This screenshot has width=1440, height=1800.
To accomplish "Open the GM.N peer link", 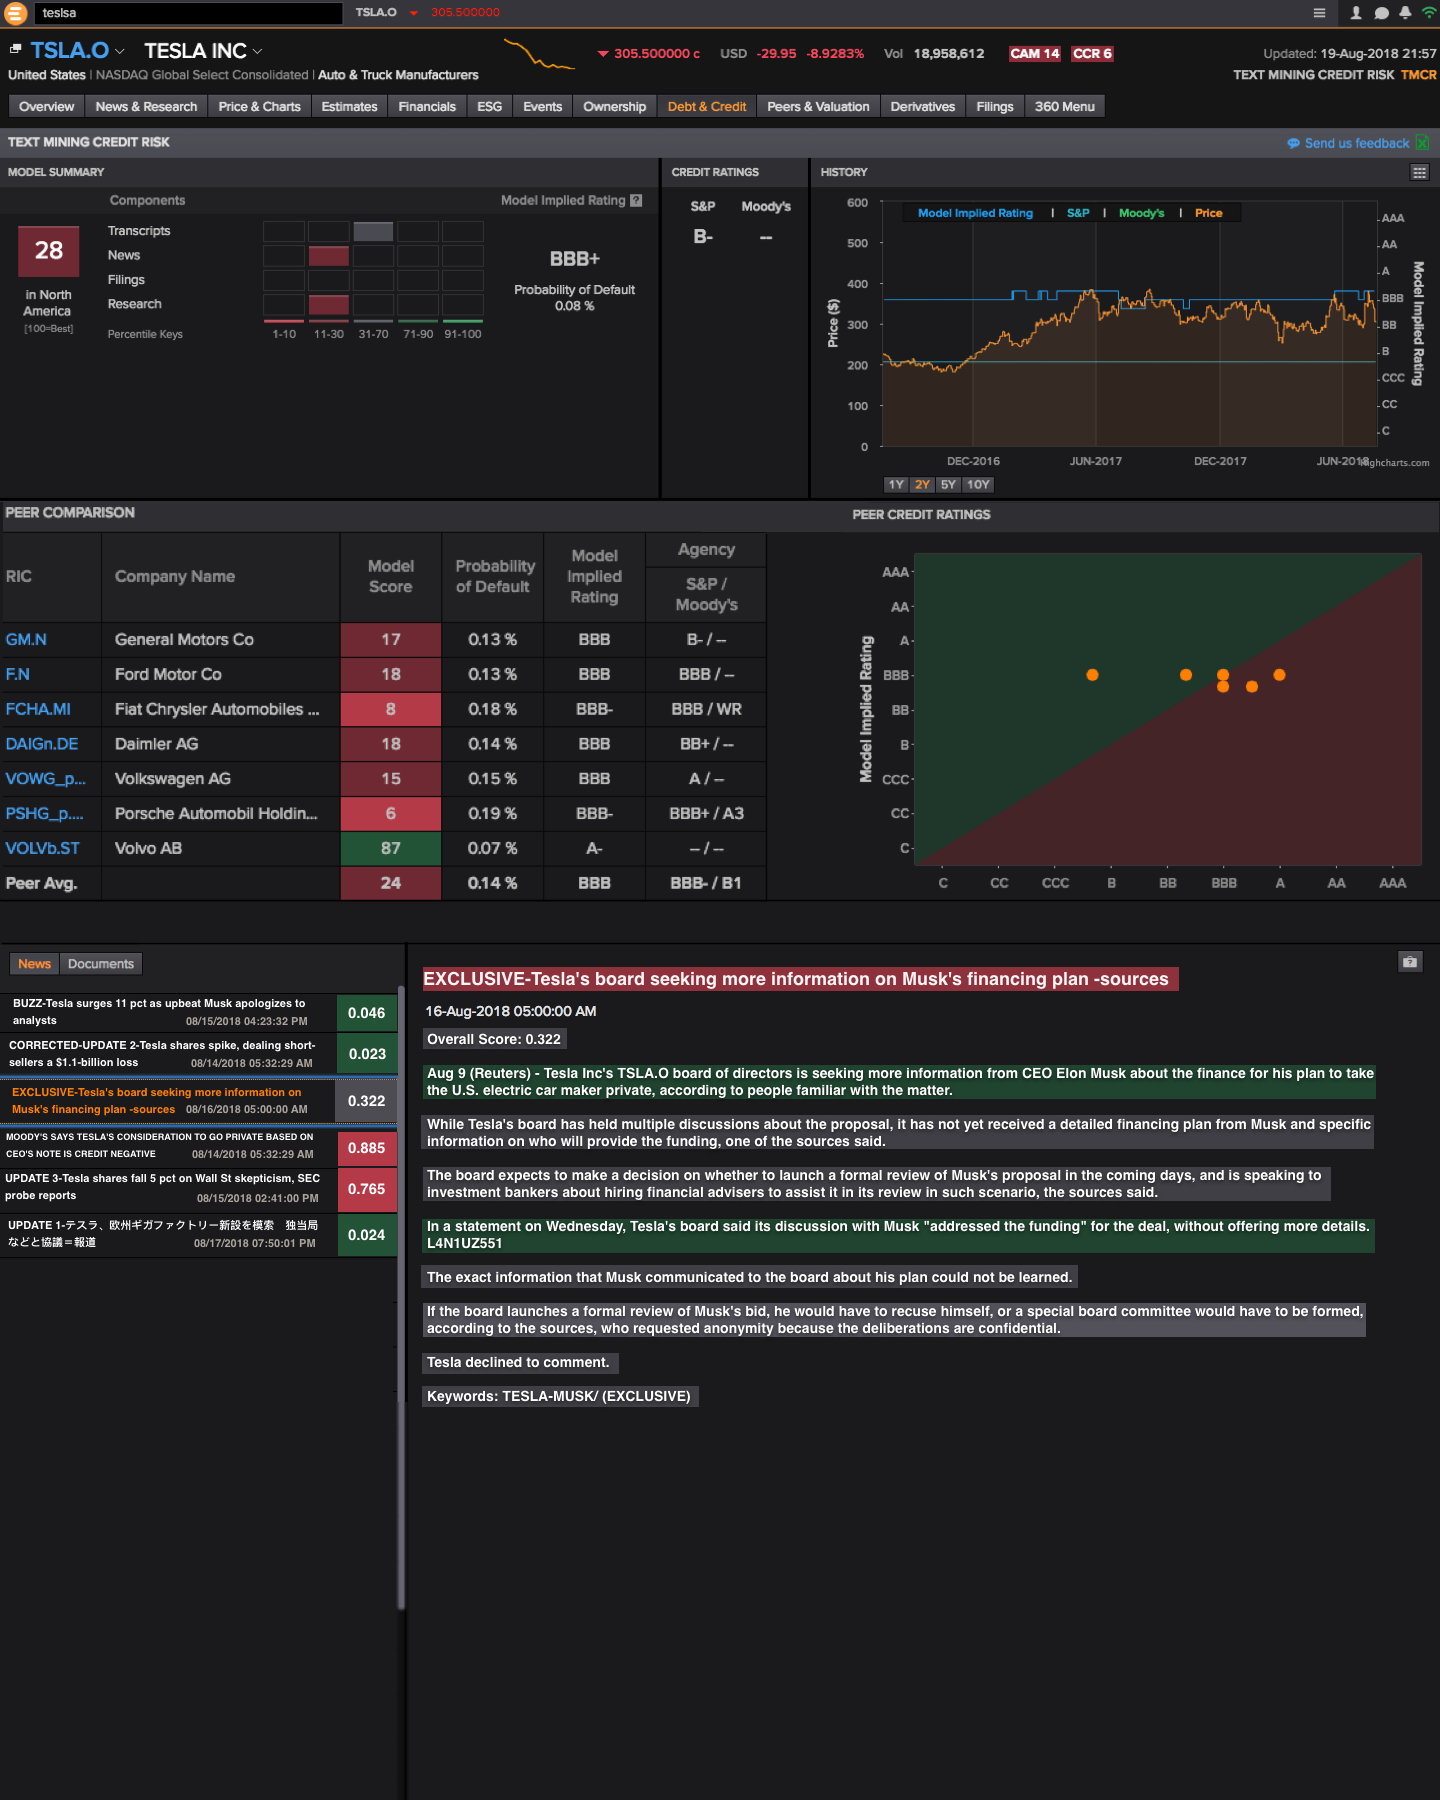I will (26, 640).
